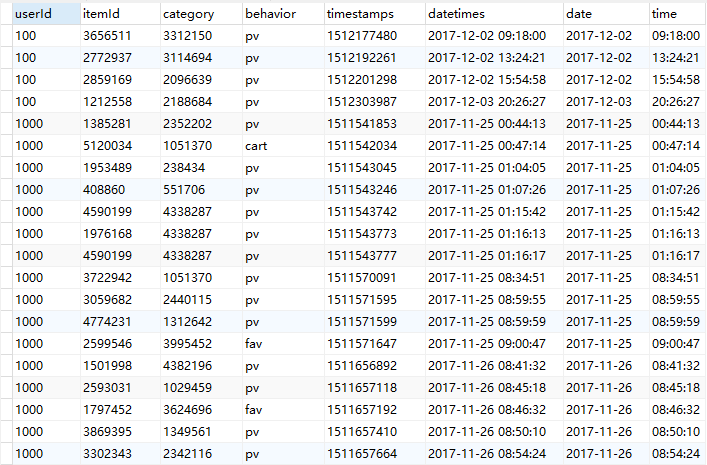This screenshot has height=465, width=707.
Task: Click category cell 1029459
Action: tap(201, 388)
